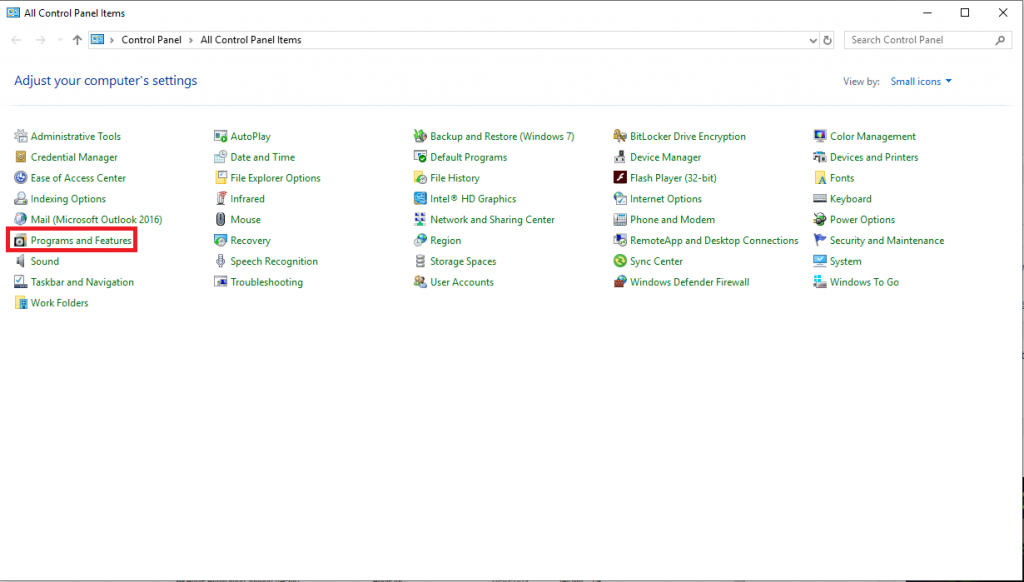Open the Internet Options link
Screen dimensions: 1024x582
click(x=665, y=199)
